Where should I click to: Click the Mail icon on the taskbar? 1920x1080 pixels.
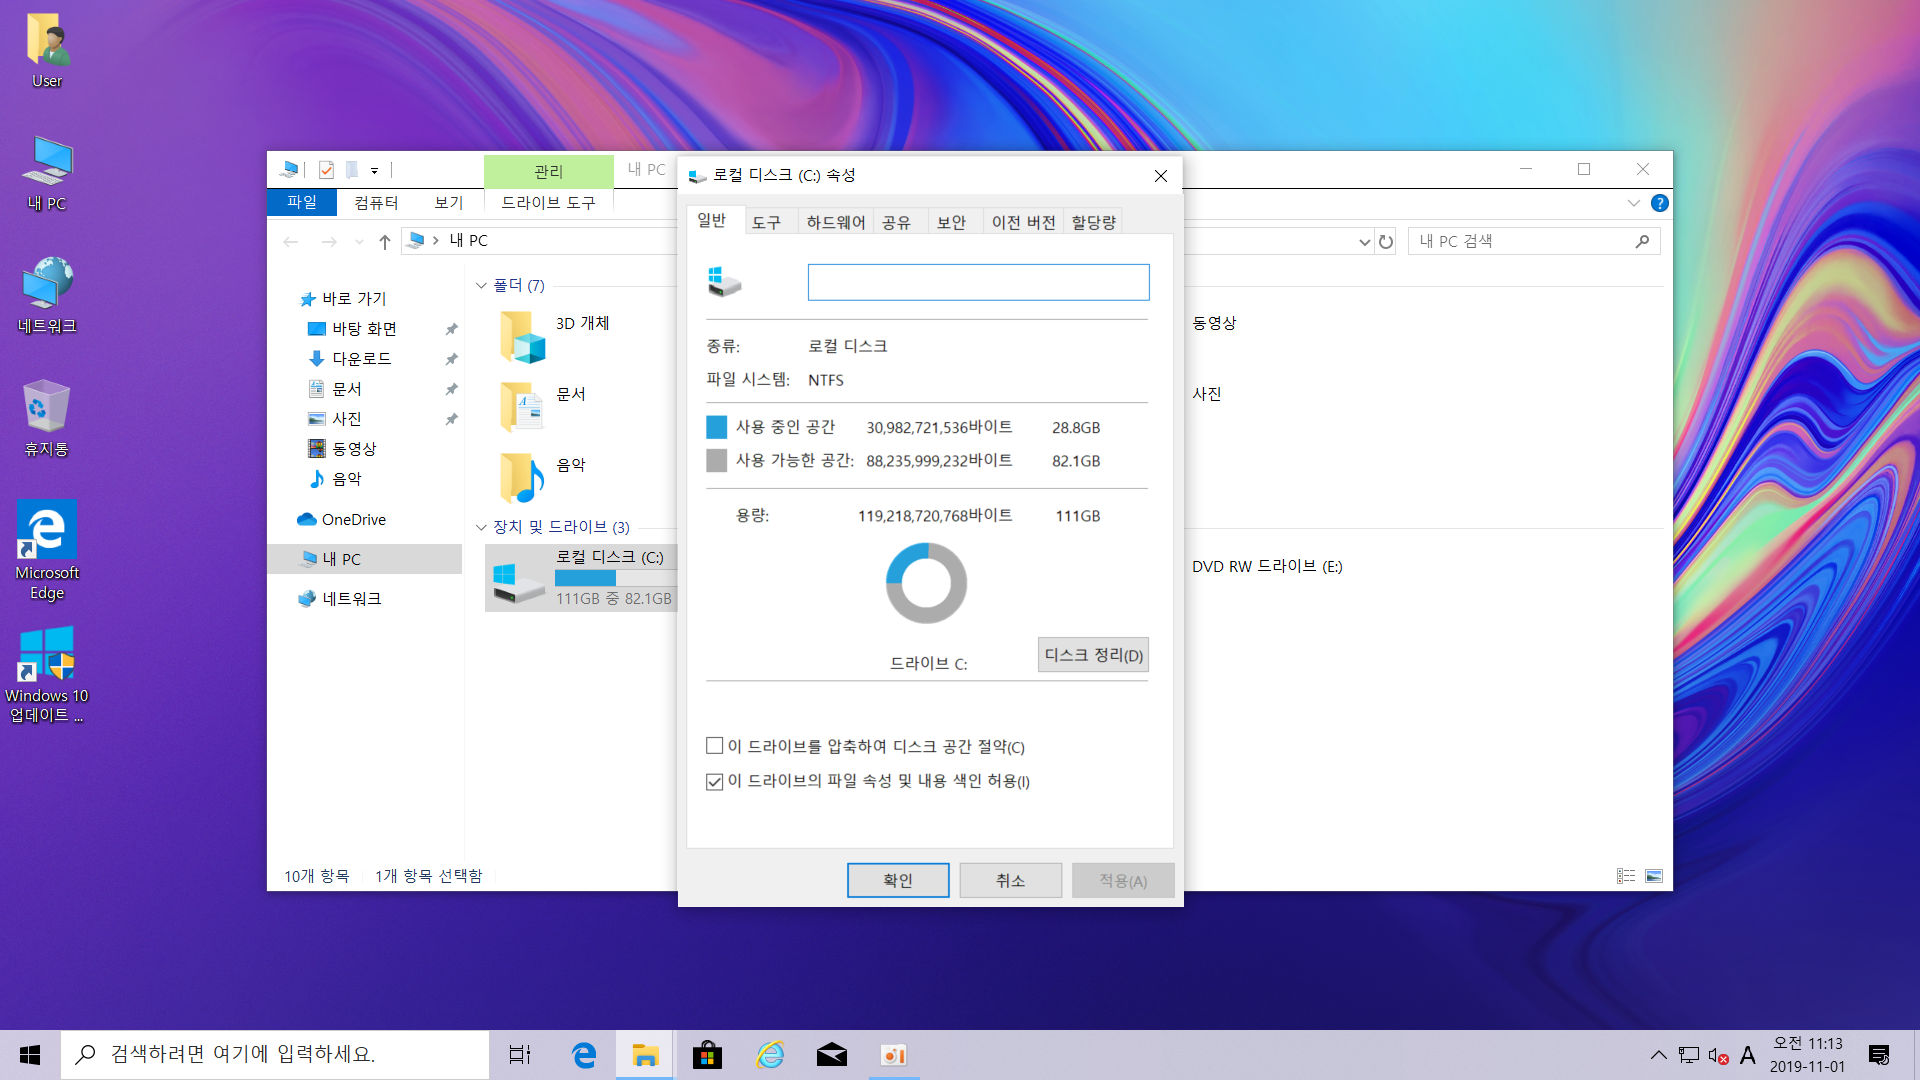[x=831, y=1055]
